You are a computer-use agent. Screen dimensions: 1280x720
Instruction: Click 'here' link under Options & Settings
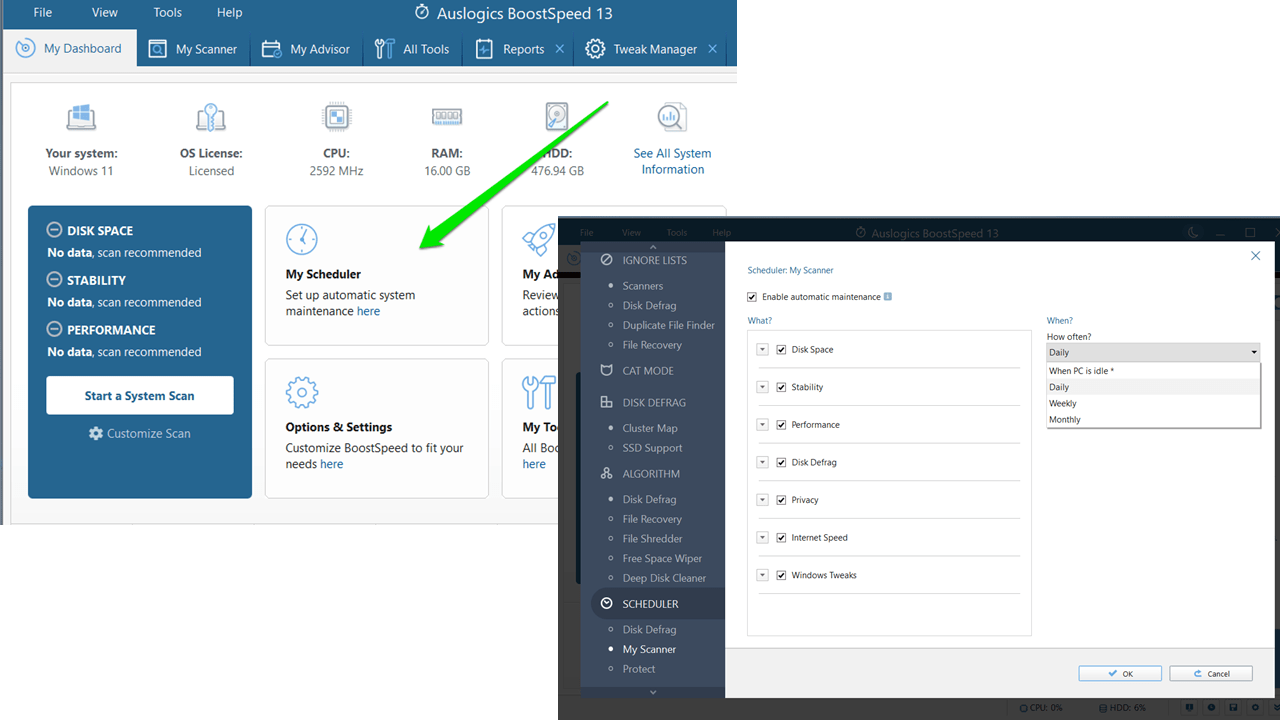(332, 464)
